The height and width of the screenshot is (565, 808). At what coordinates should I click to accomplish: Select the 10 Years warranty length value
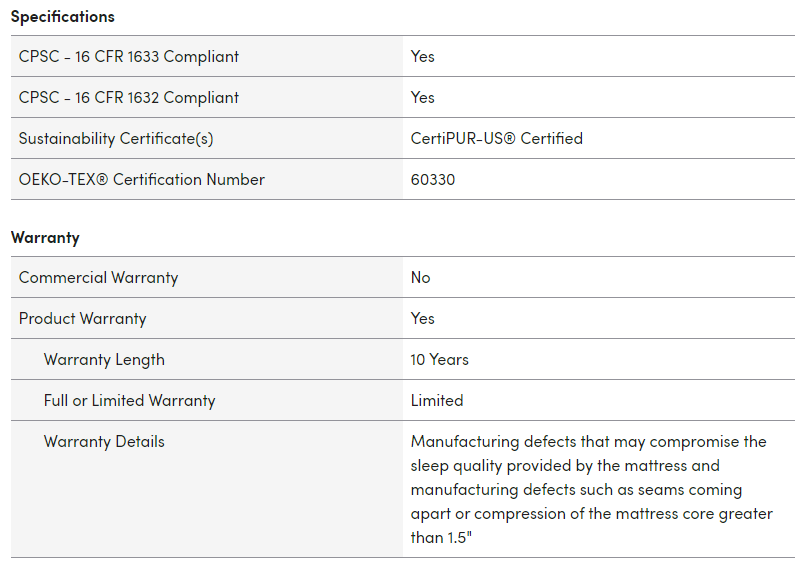tap(439, 359)
